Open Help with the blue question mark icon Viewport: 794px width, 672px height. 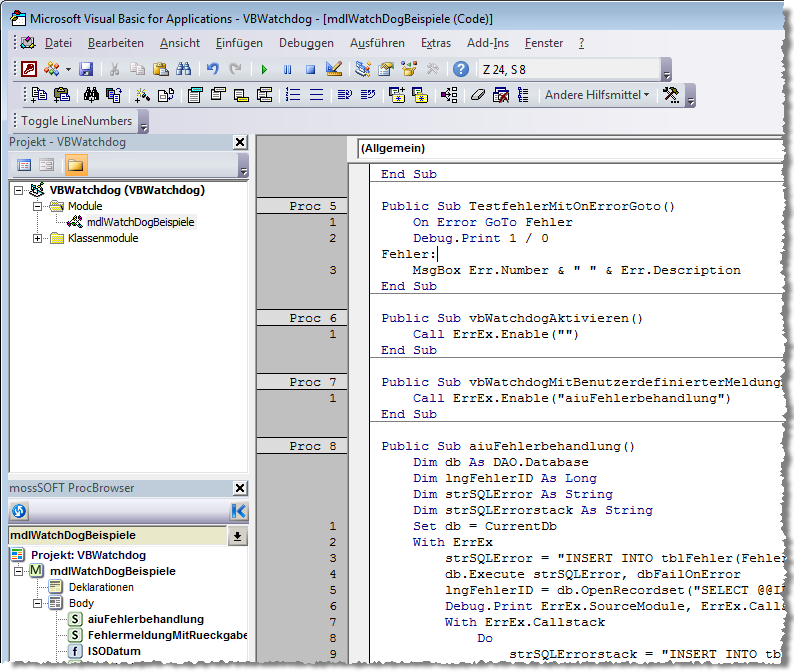[x=460, y=69]
